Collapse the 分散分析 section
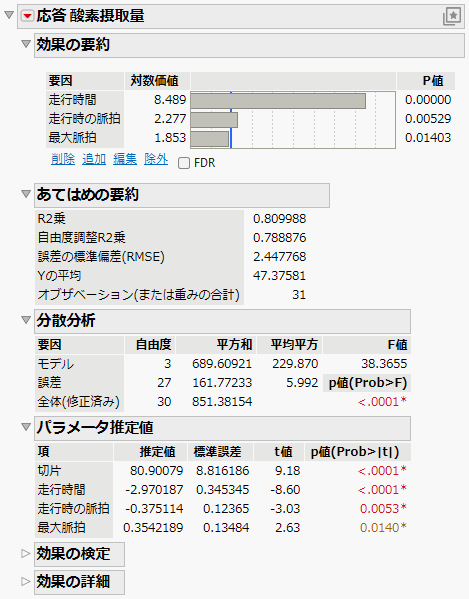469x599 pixels. coord(26,320)
